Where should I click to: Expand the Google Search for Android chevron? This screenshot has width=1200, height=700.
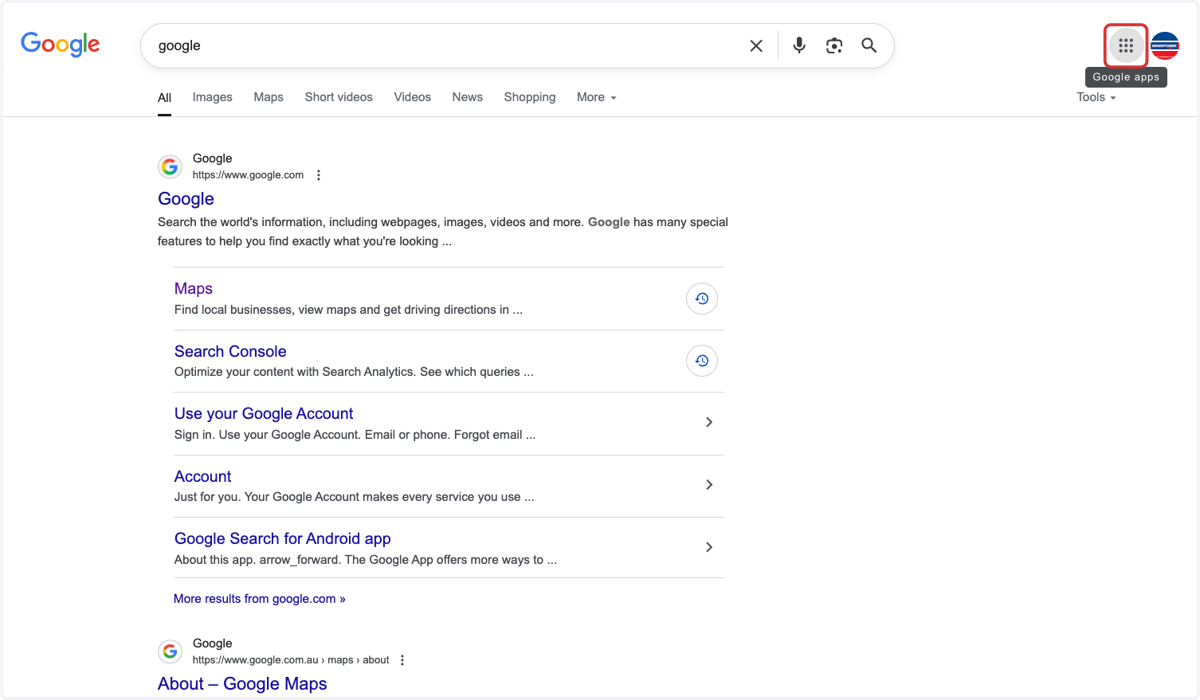pyautogui.click(x=709, y=547)
